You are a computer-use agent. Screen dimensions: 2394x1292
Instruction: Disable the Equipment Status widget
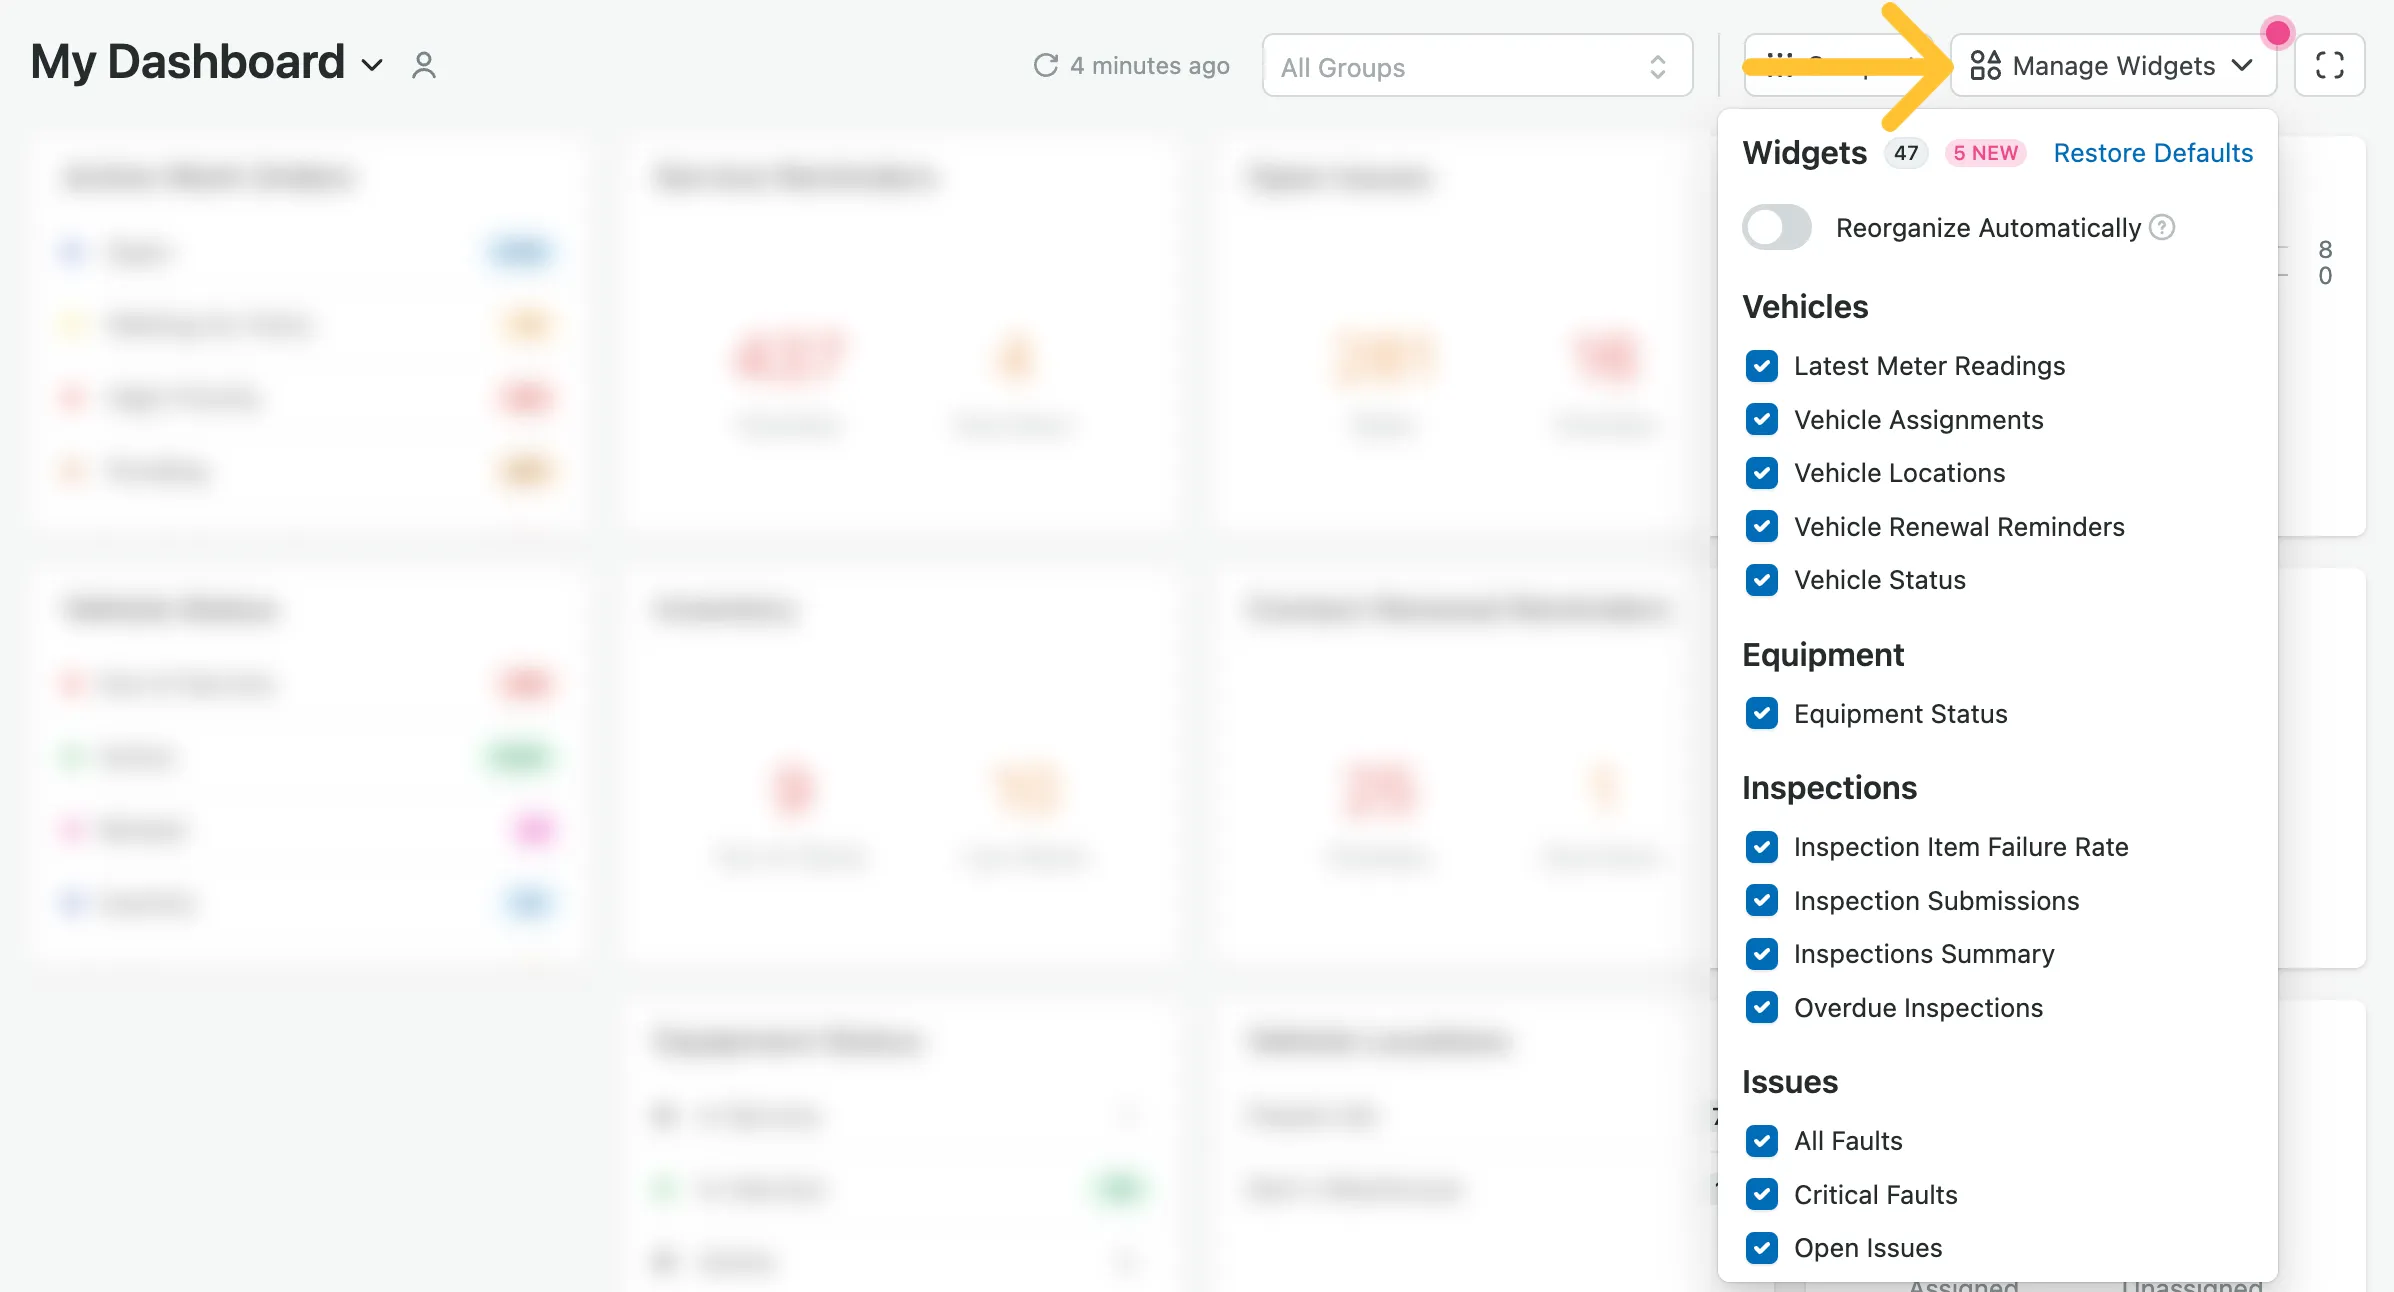[x=1762, y=714]
